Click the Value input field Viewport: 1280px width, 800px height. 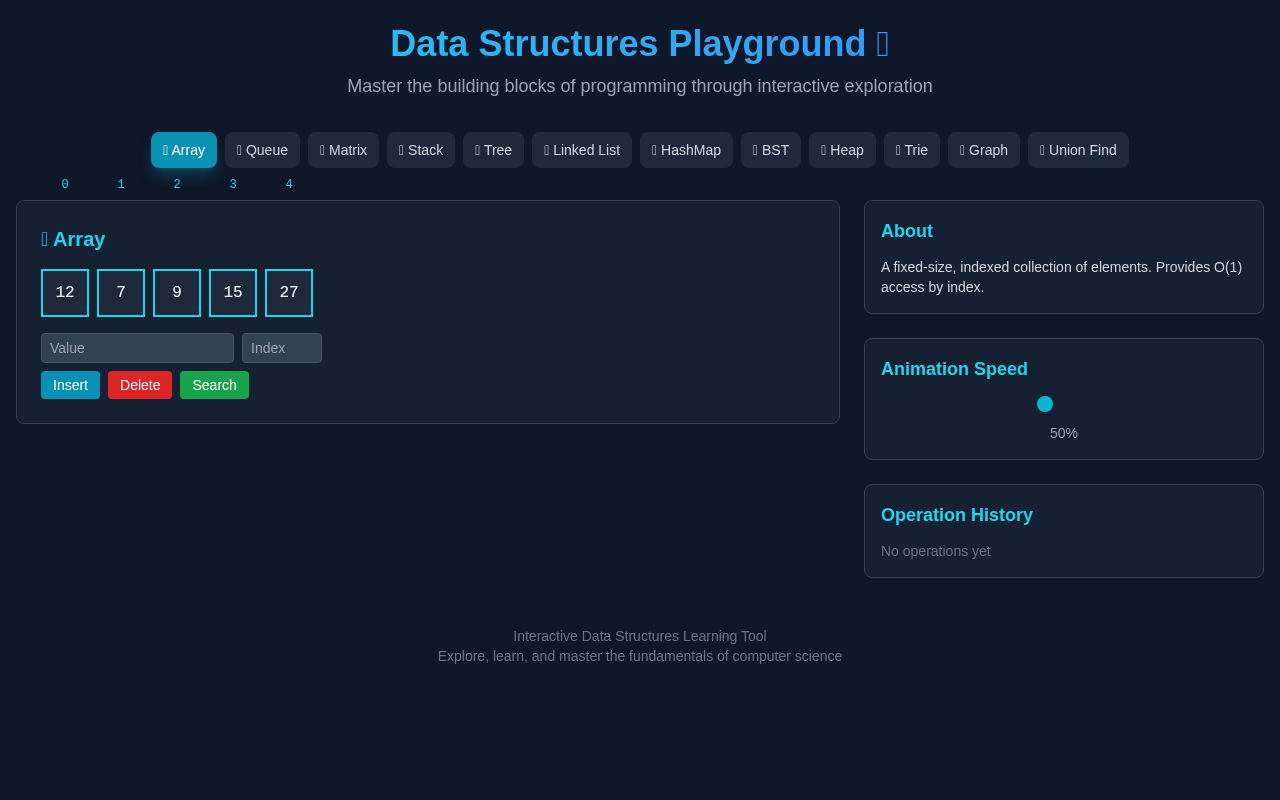[x=137, y=348]
